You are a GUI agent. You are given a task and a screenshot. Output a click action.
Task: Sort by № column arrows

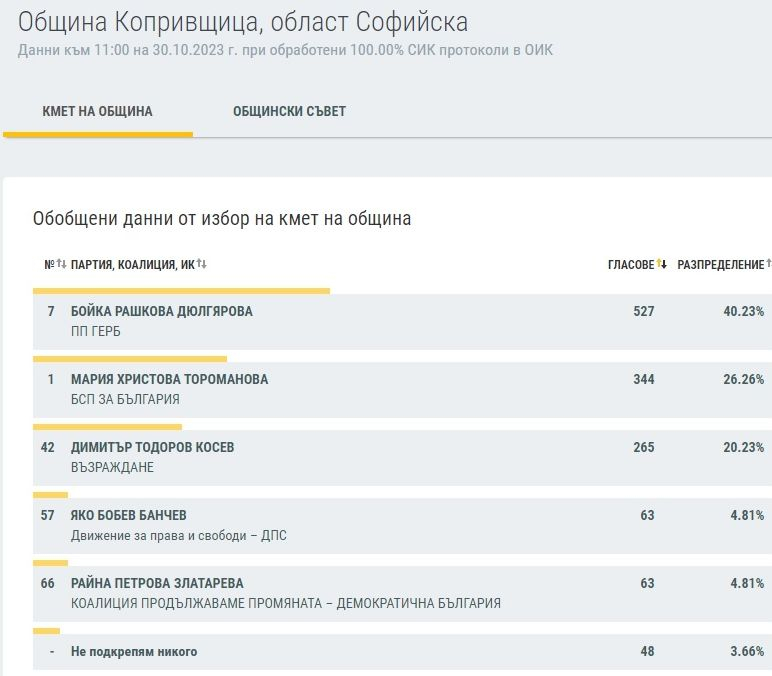pos(61,264)
